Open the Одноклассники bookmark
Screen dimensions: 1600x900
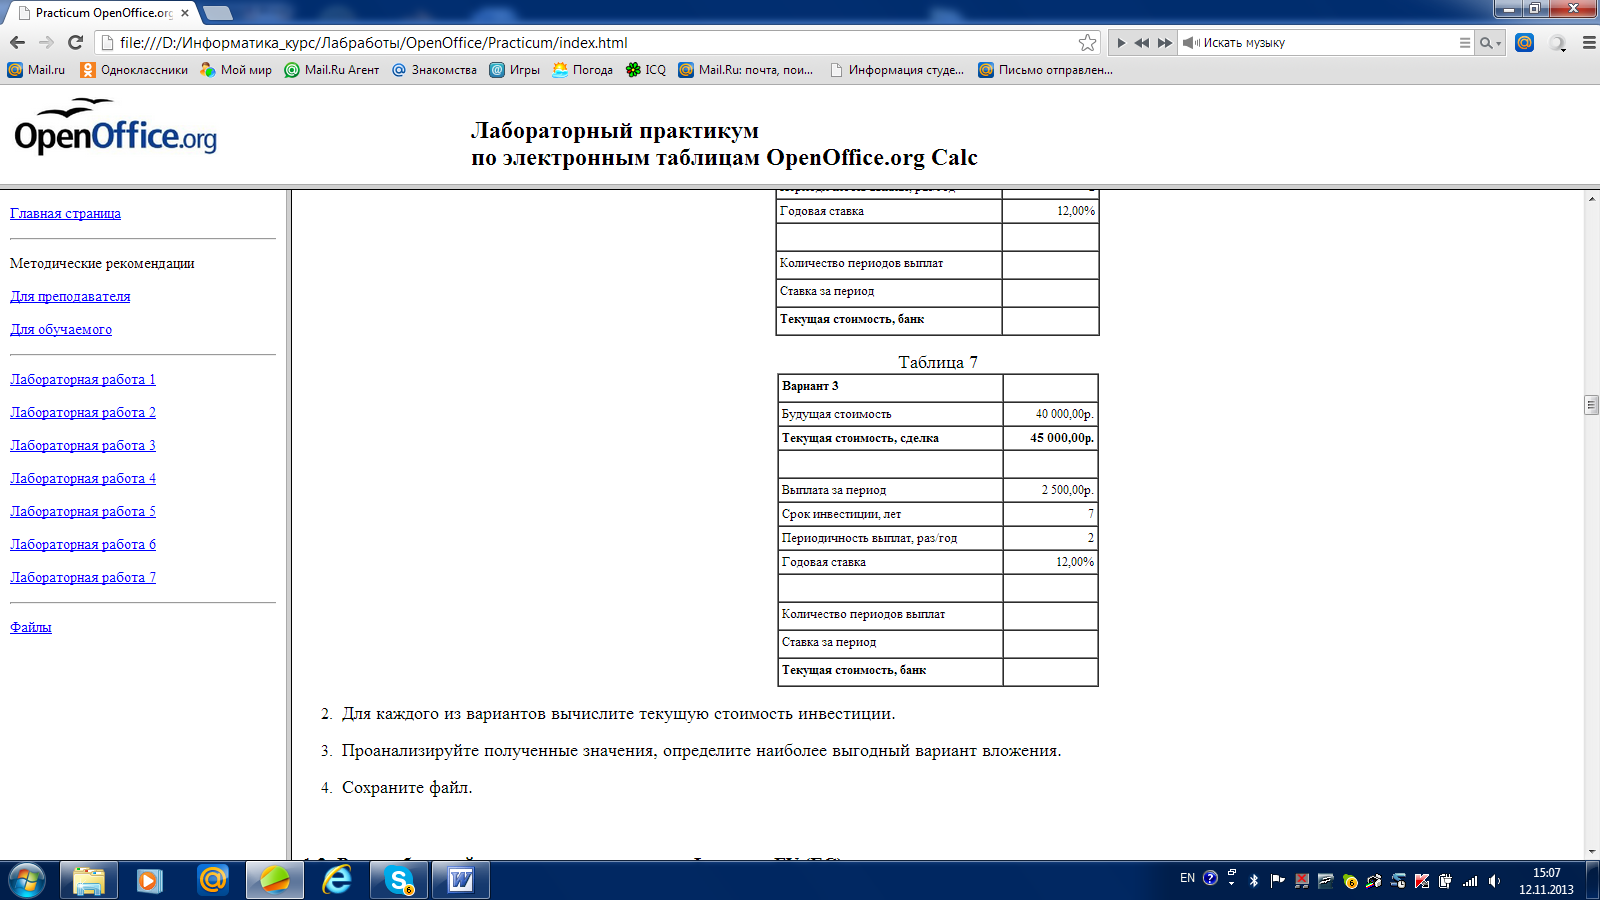click(134, 70)
